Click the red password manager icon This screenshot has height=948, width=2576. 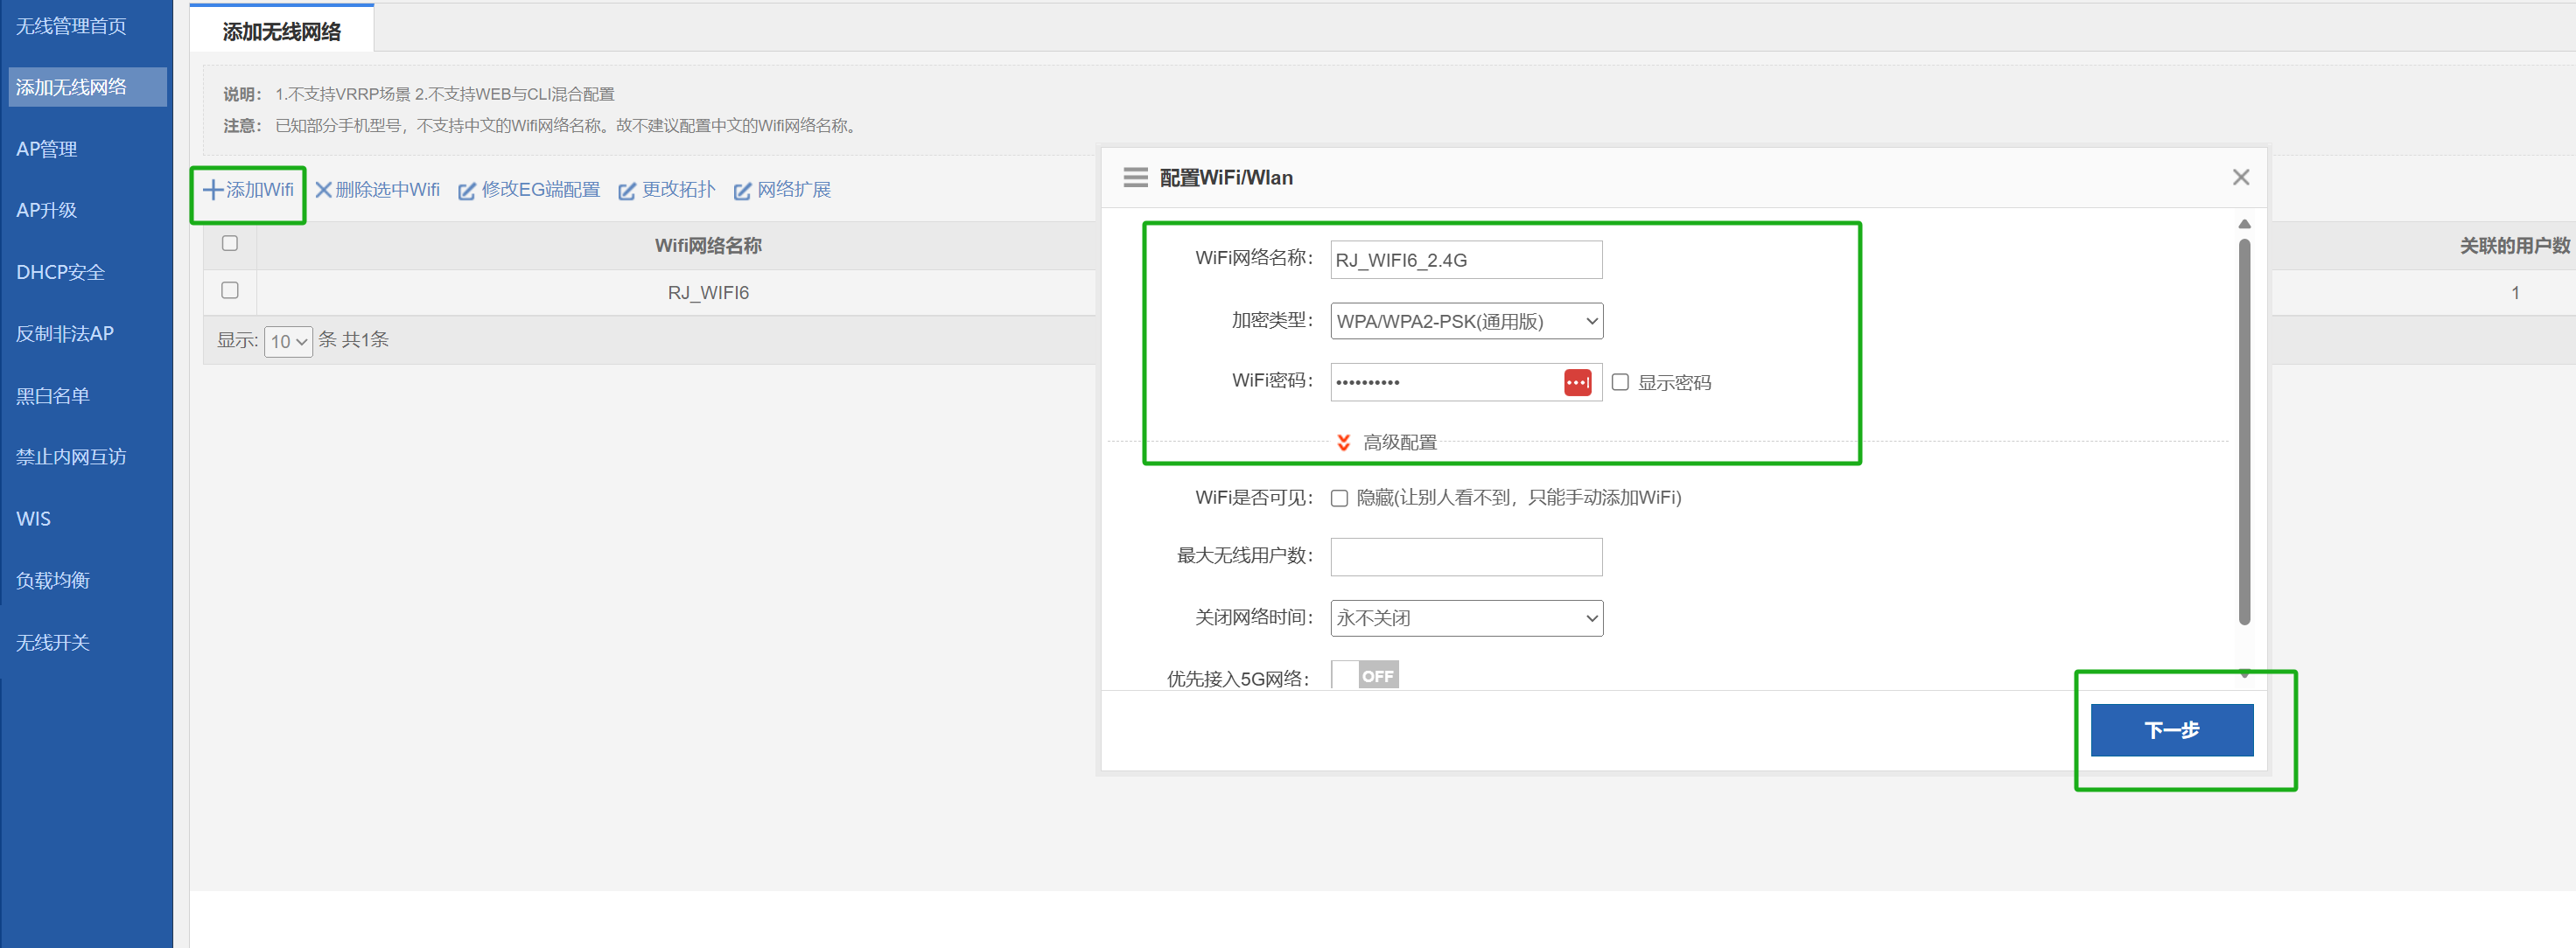[x=1577, y=383]
